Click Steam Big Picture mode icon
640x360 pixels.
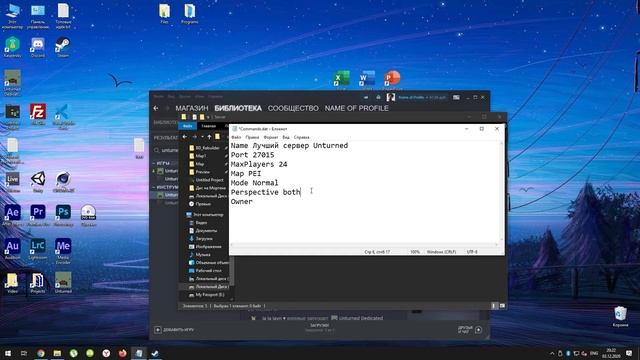tap(456, 97)
